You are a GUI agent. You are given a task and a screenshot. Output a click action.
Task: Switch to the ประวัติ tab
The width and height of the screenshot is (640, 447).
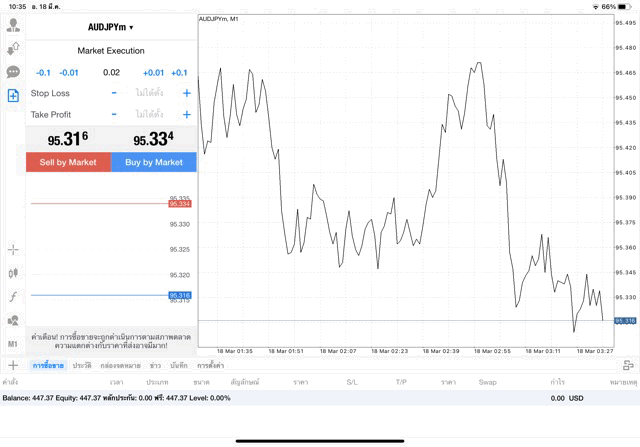pos(82,366)
